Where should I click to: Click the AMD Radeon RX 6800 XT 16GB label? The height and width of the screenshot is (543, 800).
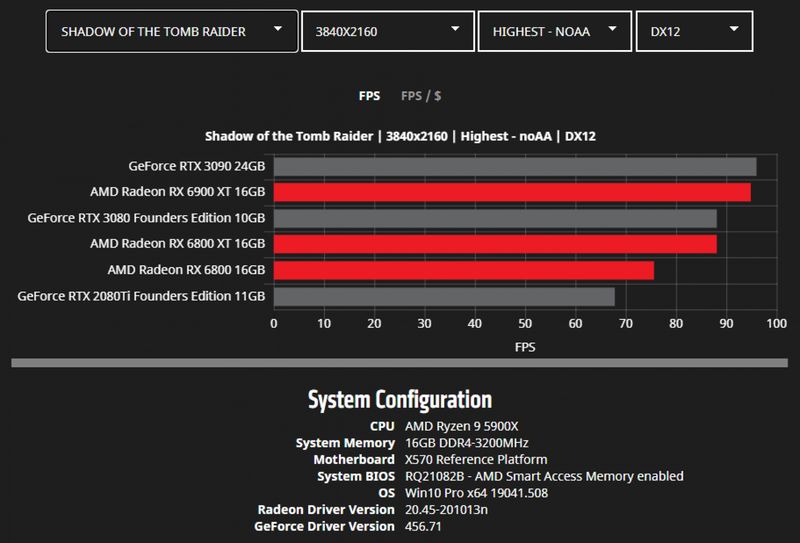coord(178,243)
